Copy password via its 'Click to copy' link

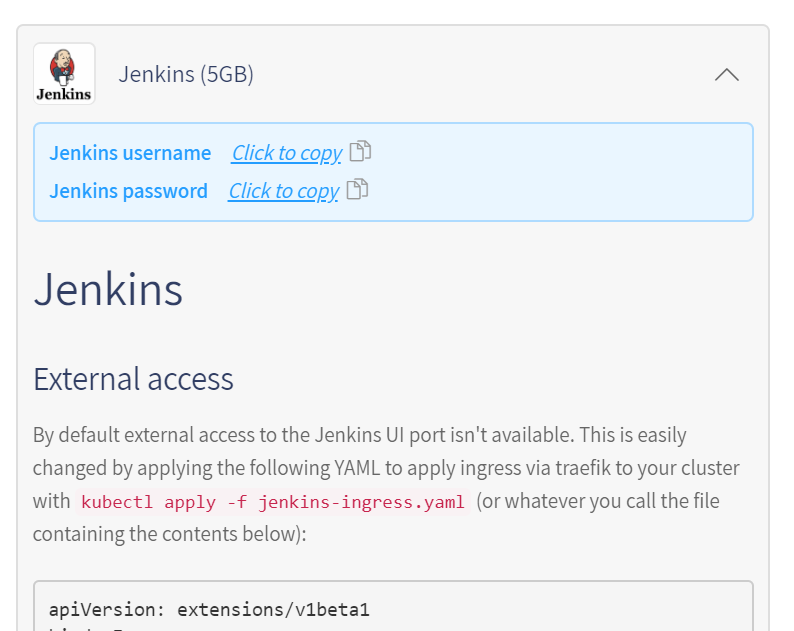(x=283, y=191)
